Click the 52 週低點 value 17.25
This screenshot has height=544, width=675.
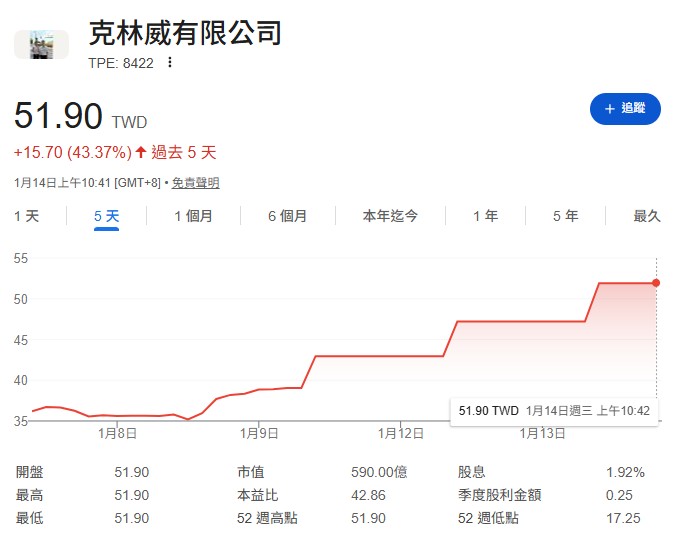coord(623,518)
